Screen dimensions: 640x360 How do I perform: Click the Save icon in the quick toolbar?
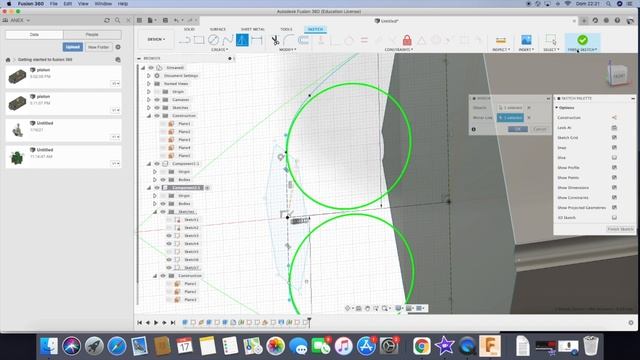point(165,20)
